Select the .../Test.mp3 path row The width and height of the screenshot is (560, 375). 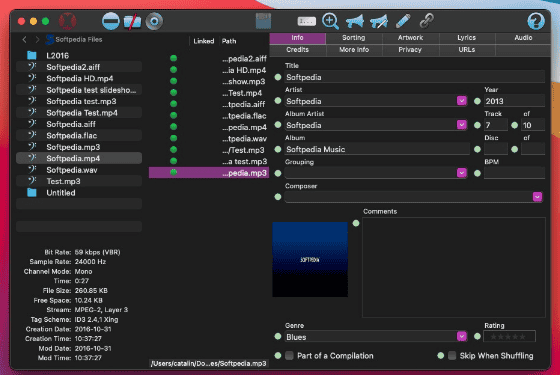pyautogui.click(x=209, y=150)
